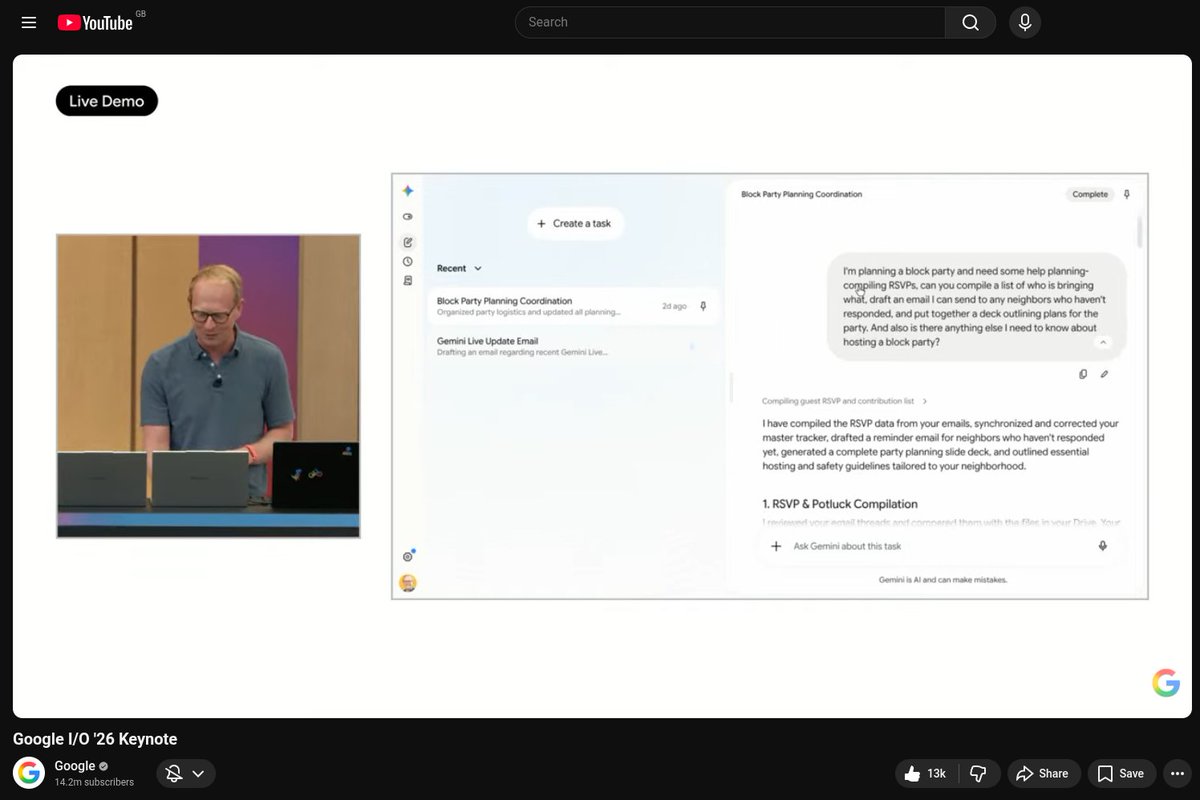This screenshot has width=1200, height=800.
Task: Click the YouTube search field
Action: (730, 22)
